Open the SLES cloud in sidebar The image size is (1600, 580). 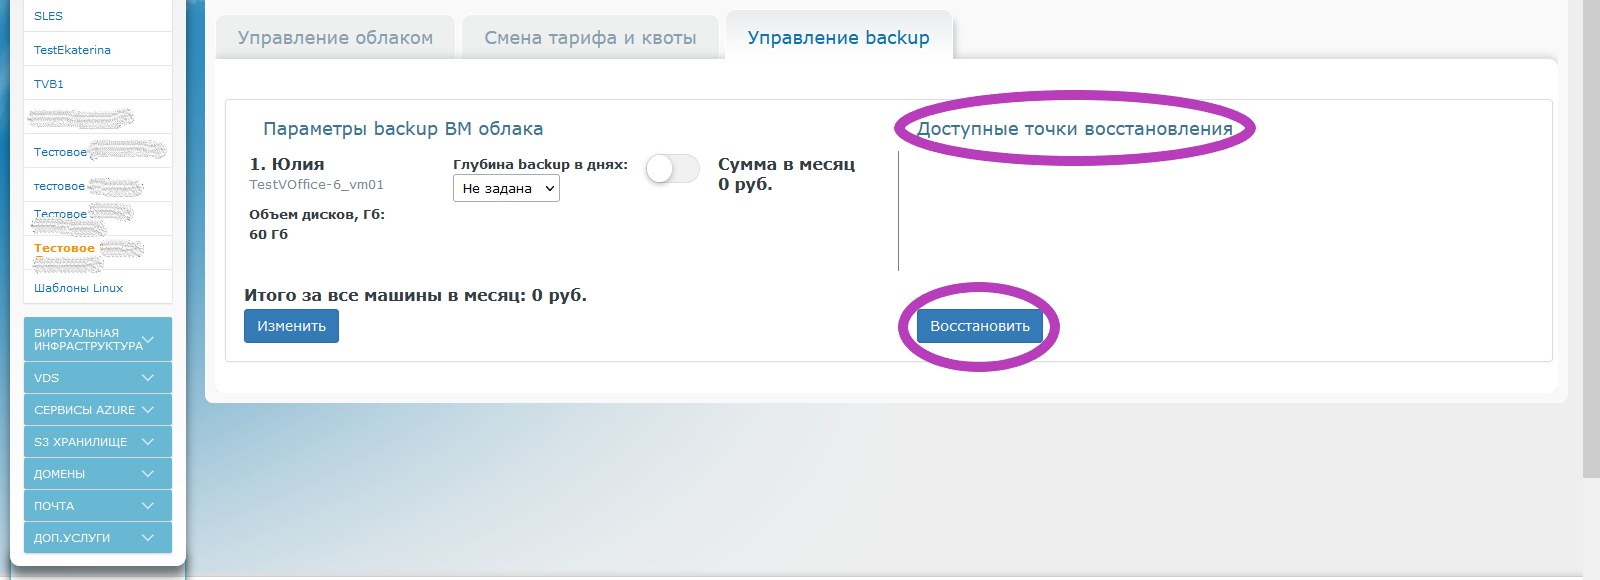tap(48, 16)
